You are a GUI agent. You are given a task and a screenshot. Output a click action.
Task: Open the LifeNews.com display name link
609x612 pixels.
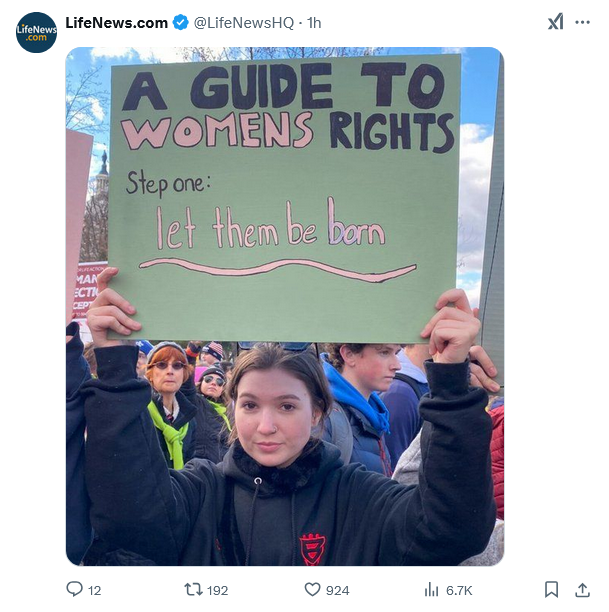pyautogui.click(x=116, y=23)
